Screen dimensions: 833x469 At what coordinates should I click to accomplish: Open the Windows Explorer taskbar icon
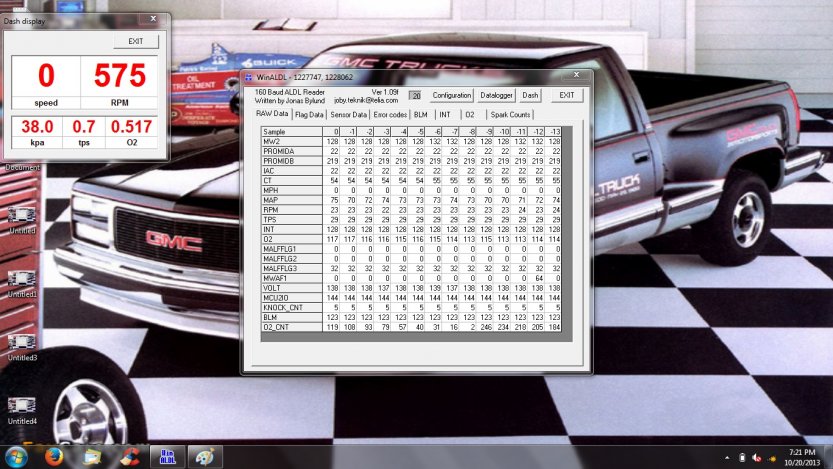pos(92,457)
